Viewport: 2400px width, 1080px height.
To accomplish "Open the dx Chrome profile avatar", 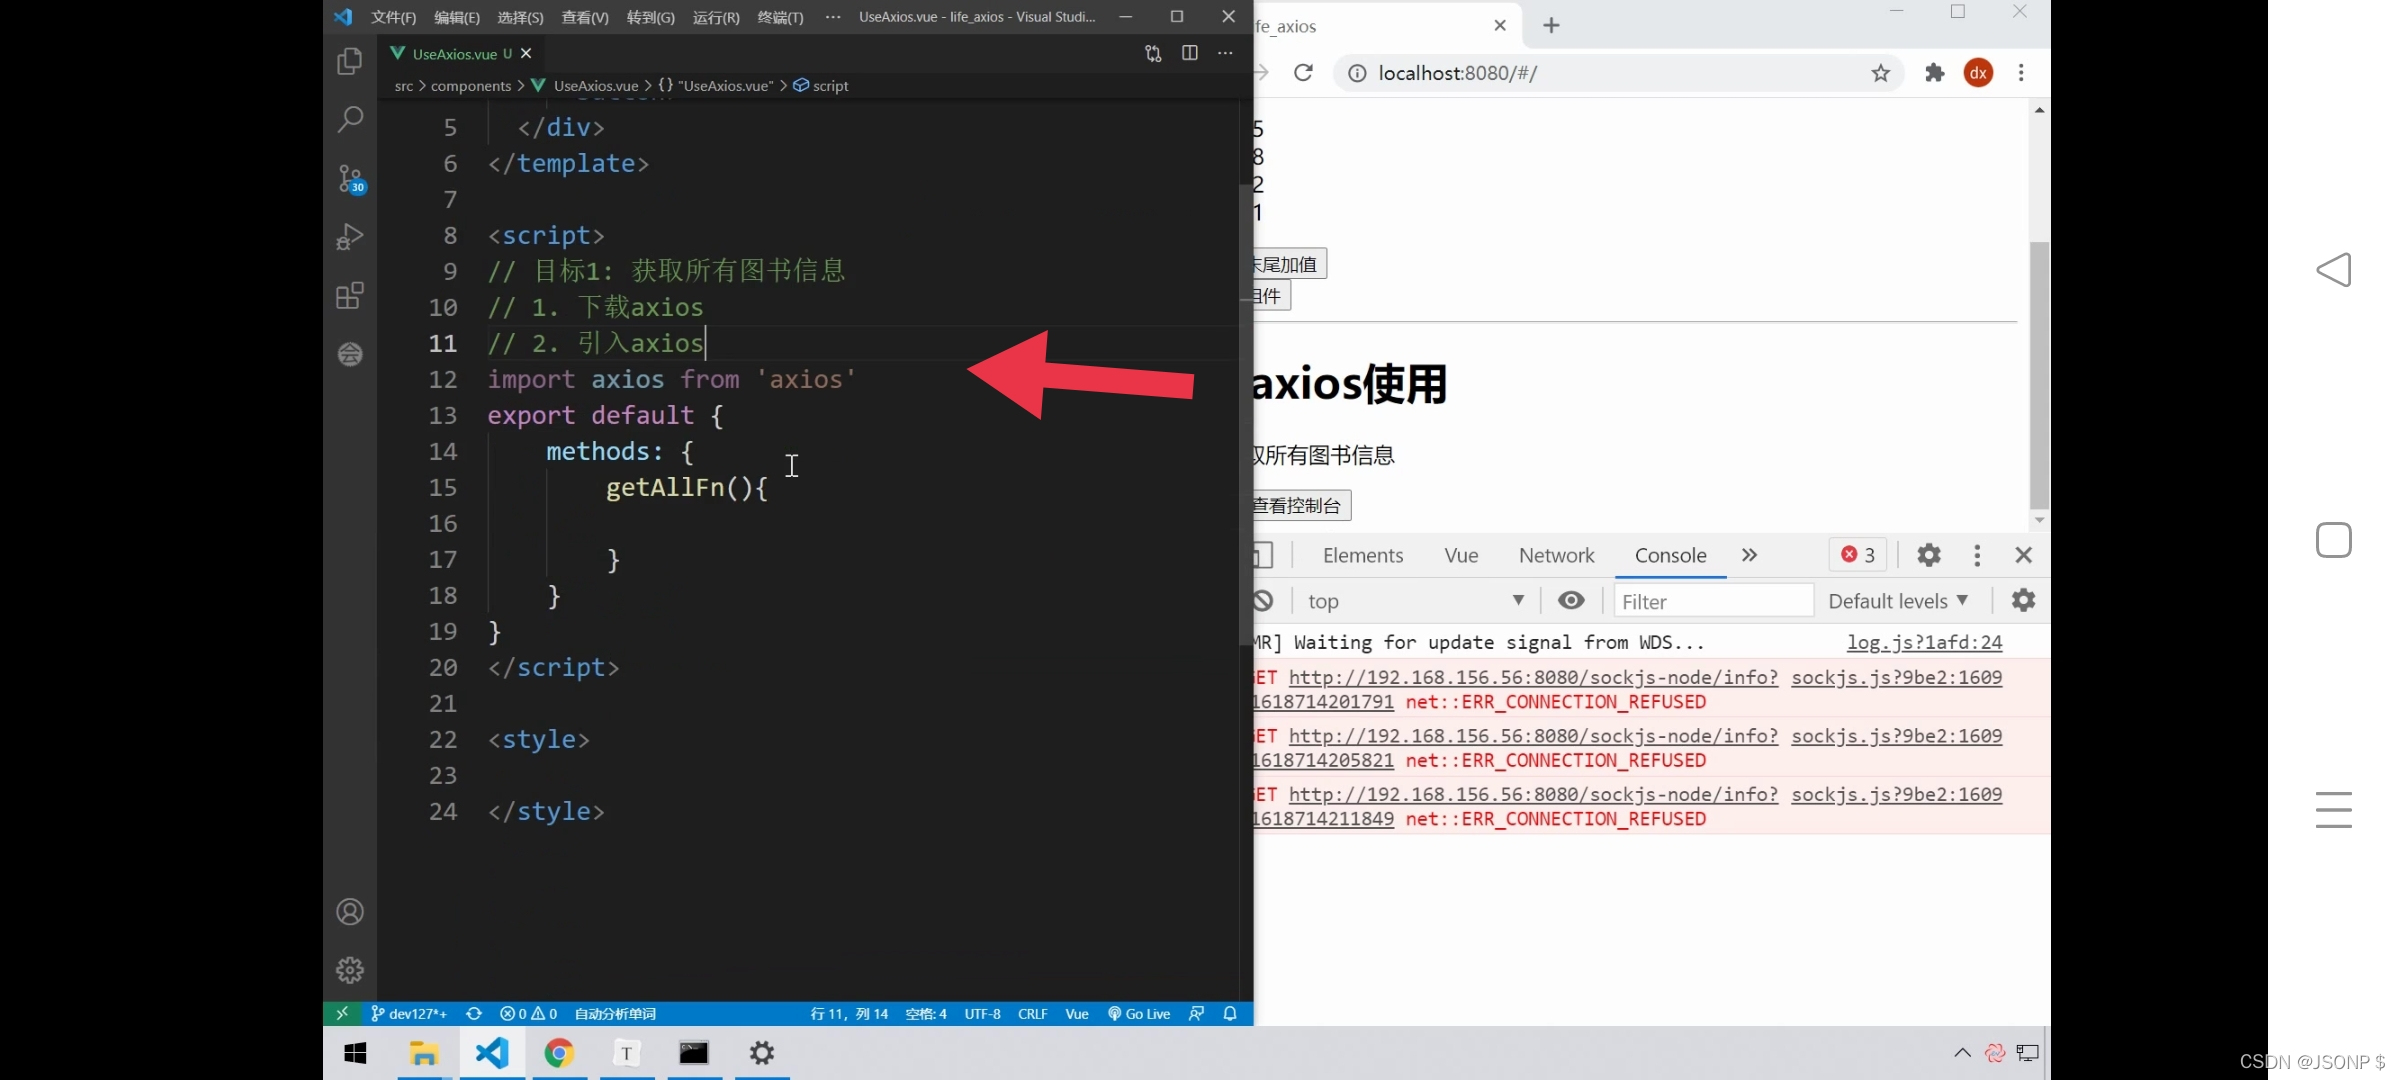I will coord(1978,72).
